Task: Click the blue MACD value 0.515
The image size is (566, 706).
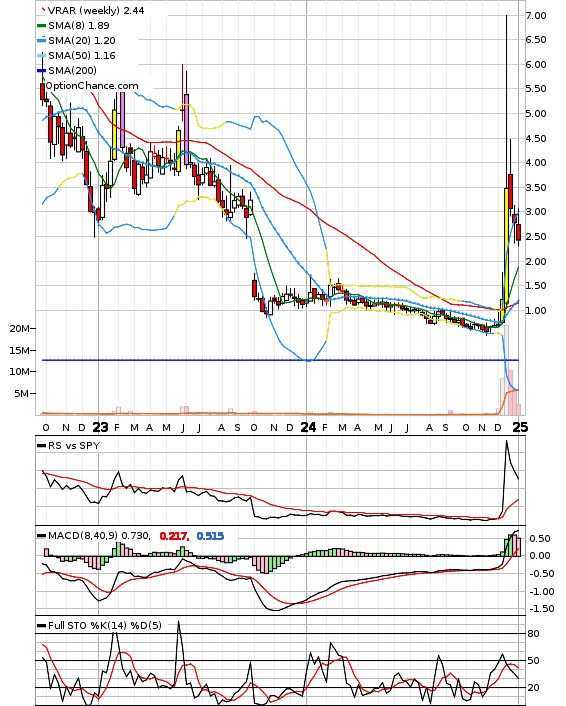Action: coord(210,536)
